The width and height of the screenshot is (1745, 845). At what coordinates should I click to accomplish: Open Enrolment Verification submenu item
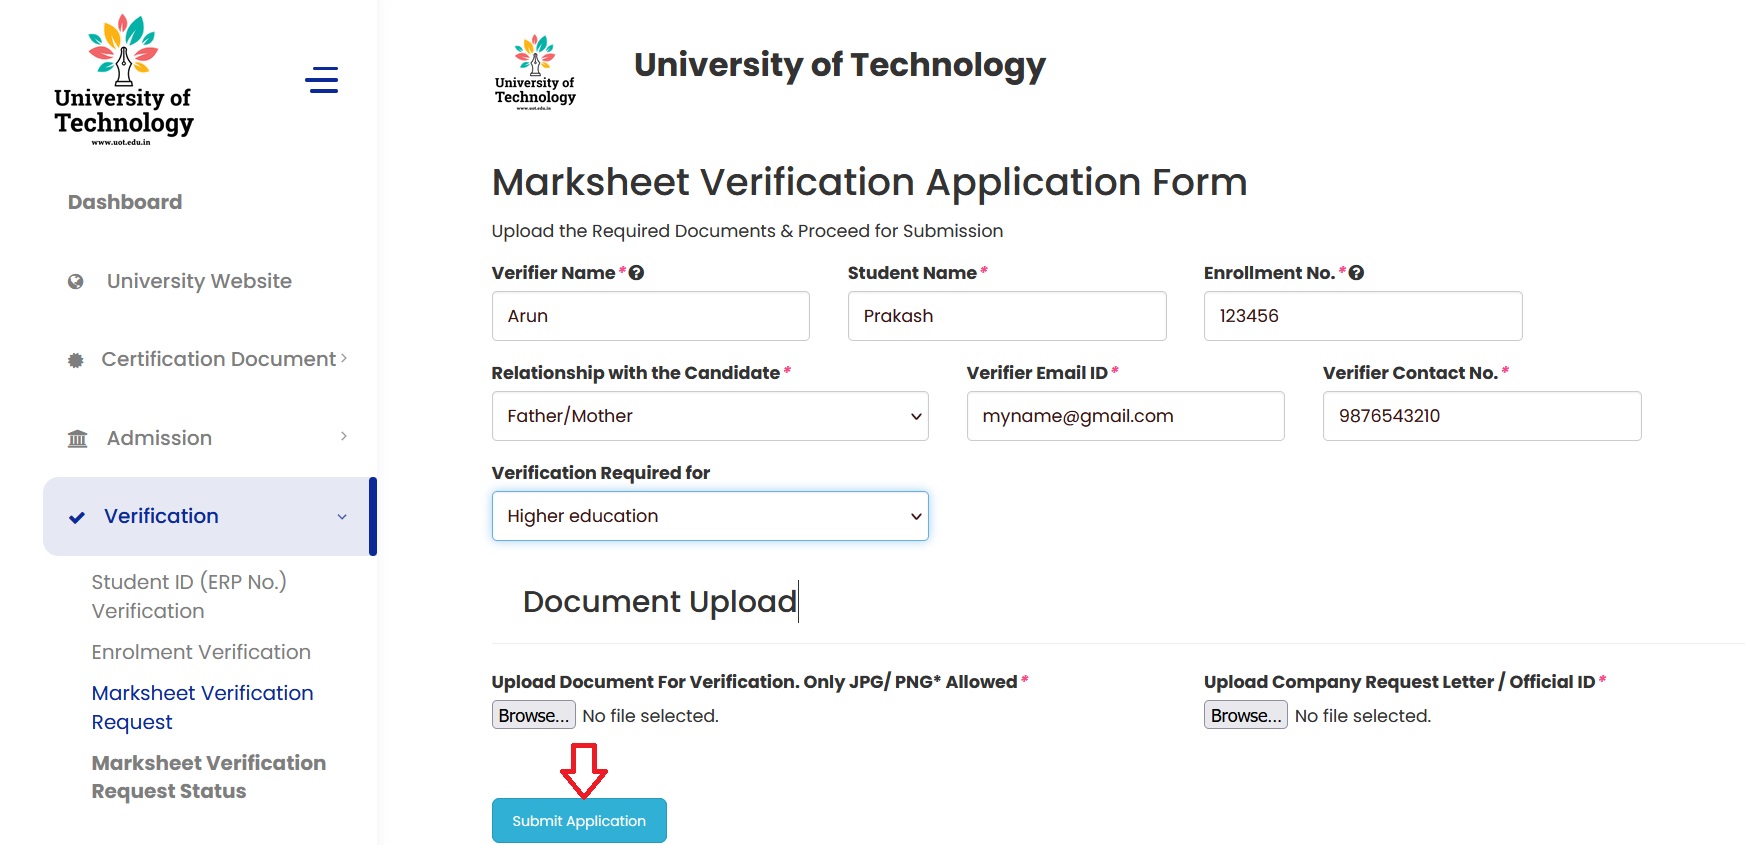point(201,652)
